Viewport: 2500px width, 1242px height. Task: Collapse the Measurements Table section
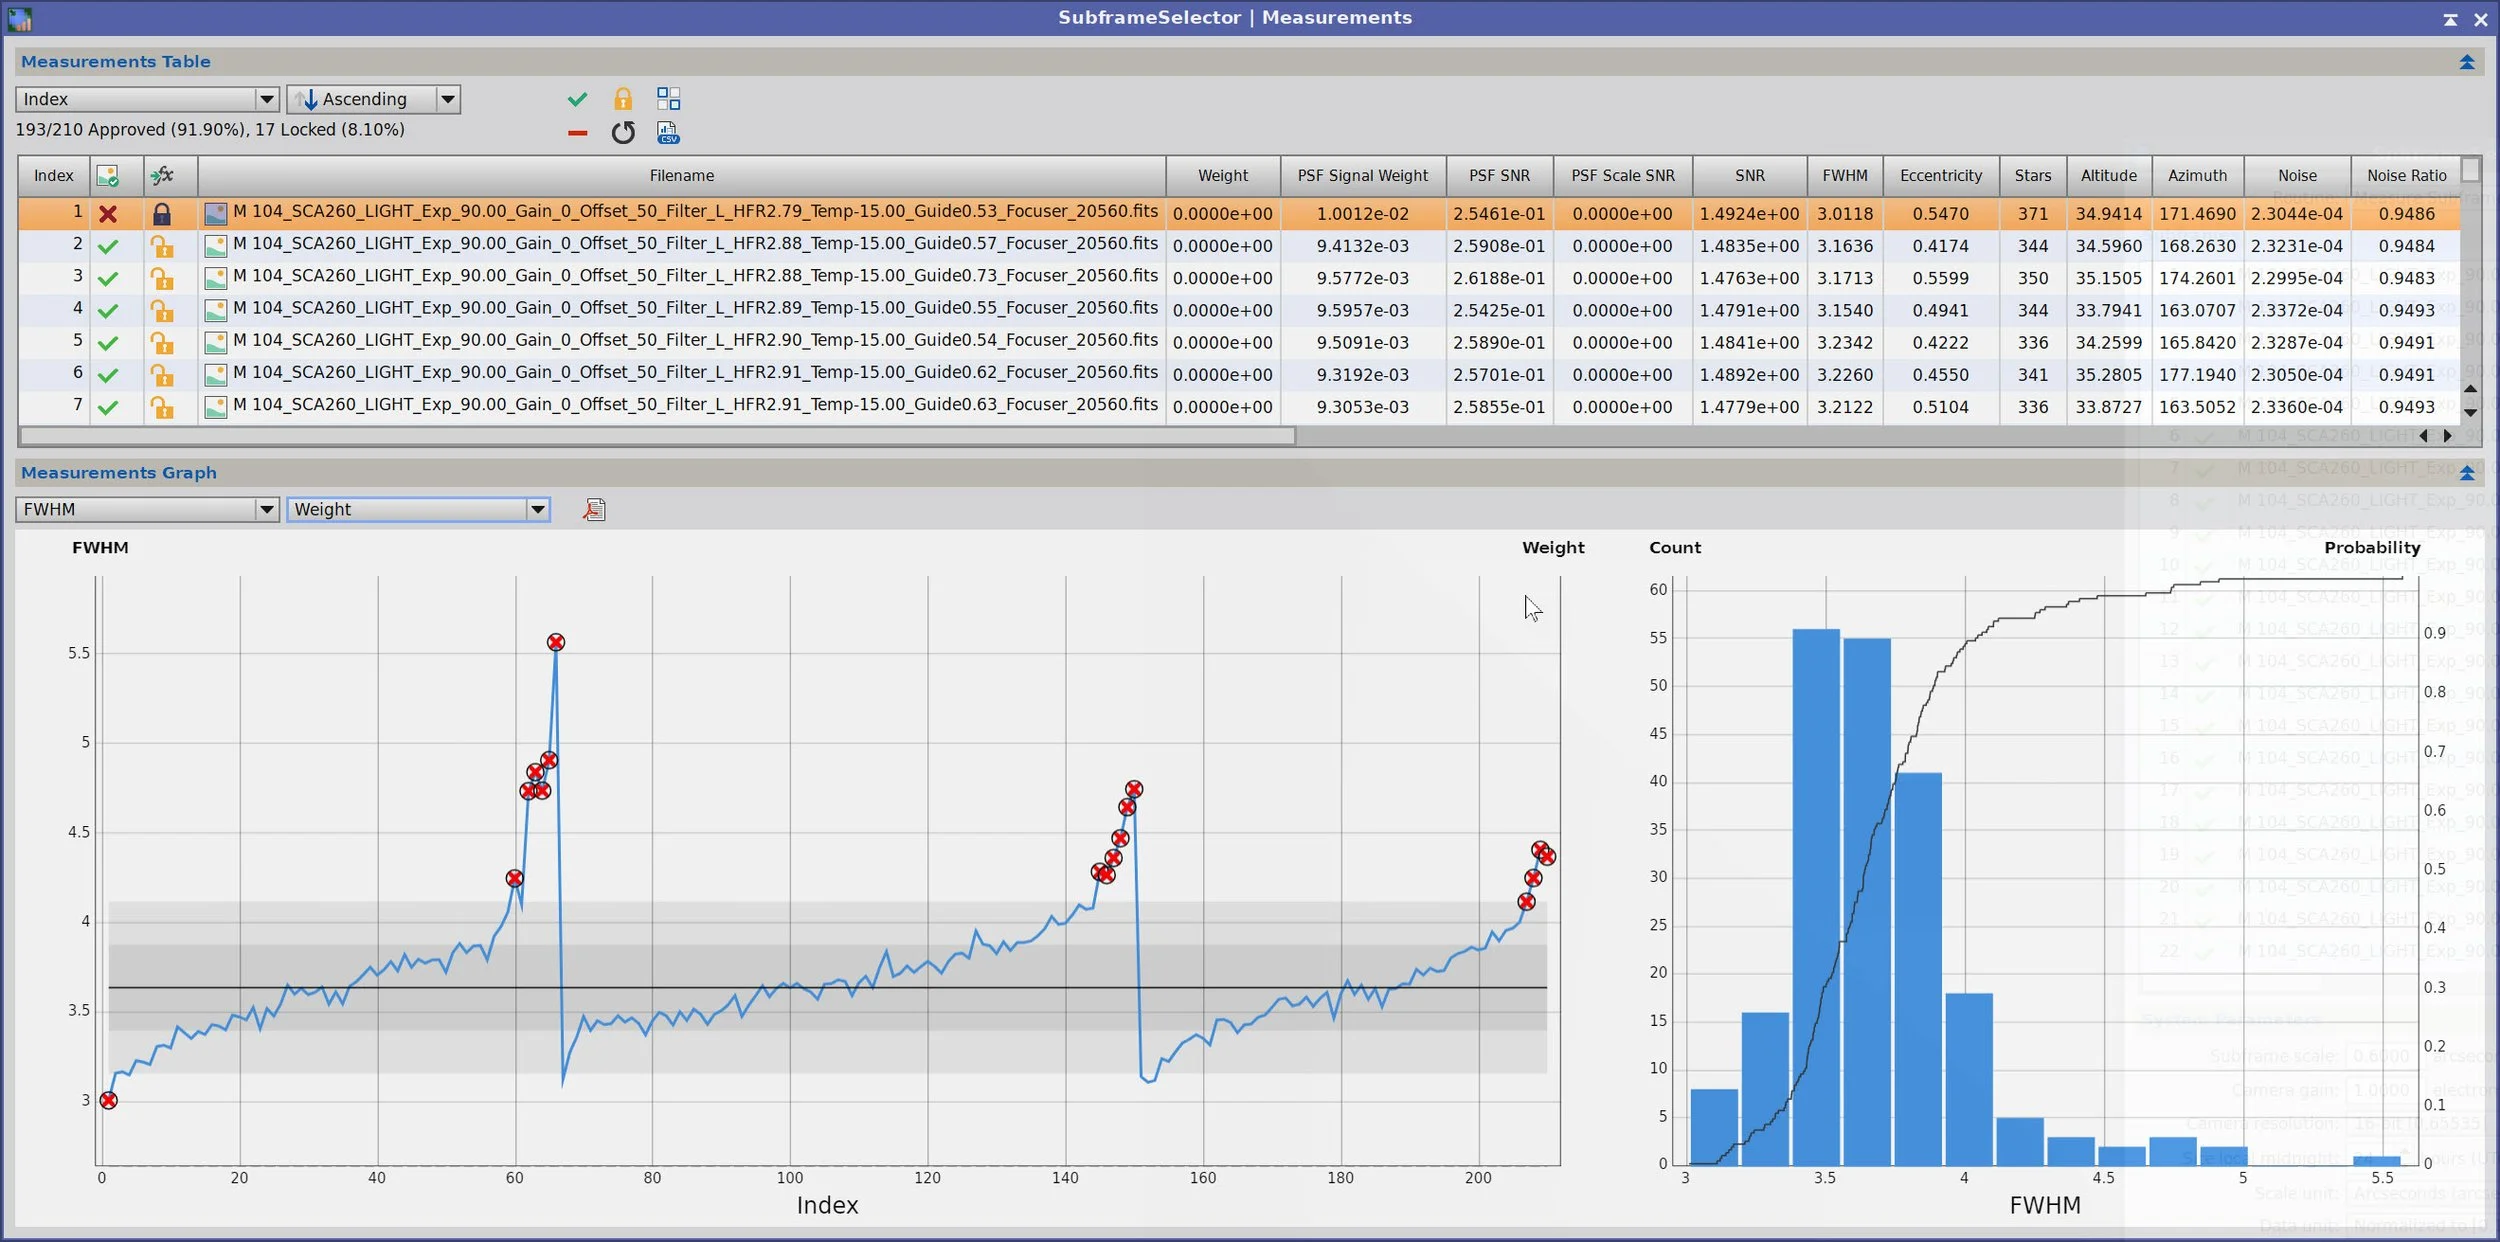(2466, 62)
